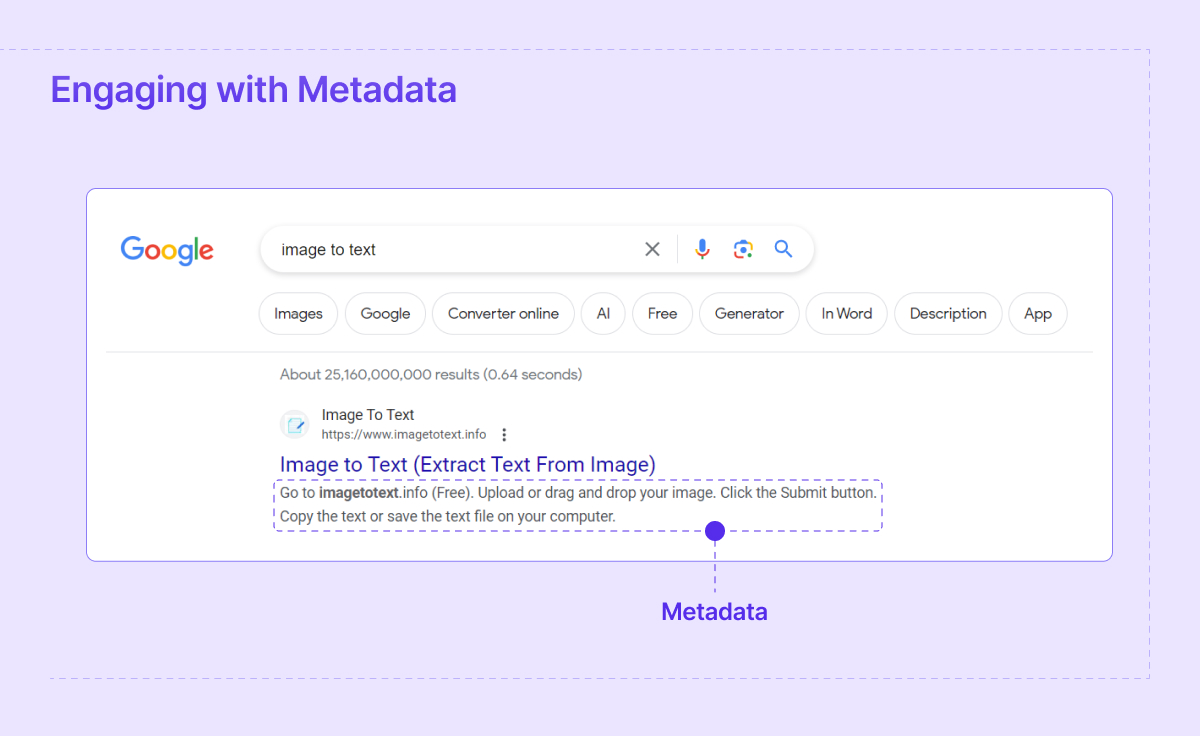Select the Description filter chip
Viewport: 1200px width, 736px height.
pos(948,313)
